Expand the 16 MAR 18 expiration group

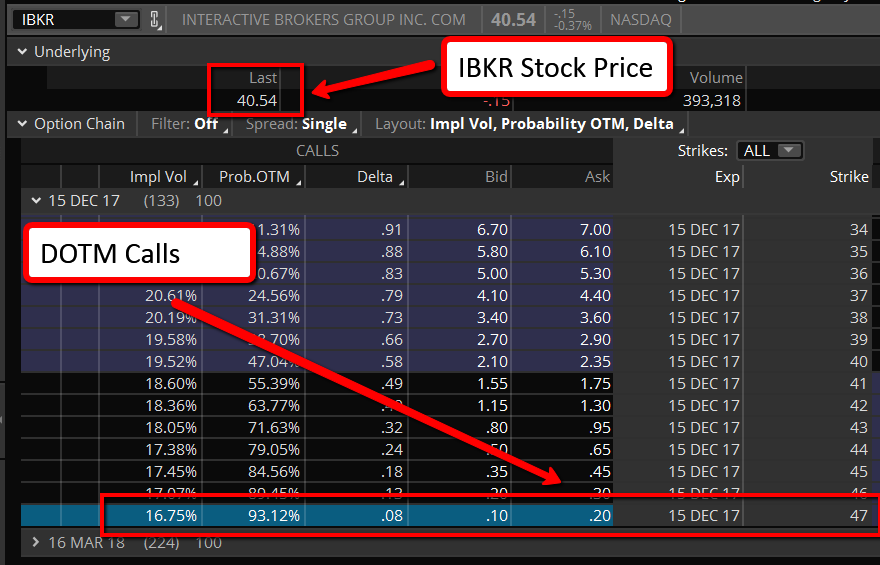click(x=36, y=542)
